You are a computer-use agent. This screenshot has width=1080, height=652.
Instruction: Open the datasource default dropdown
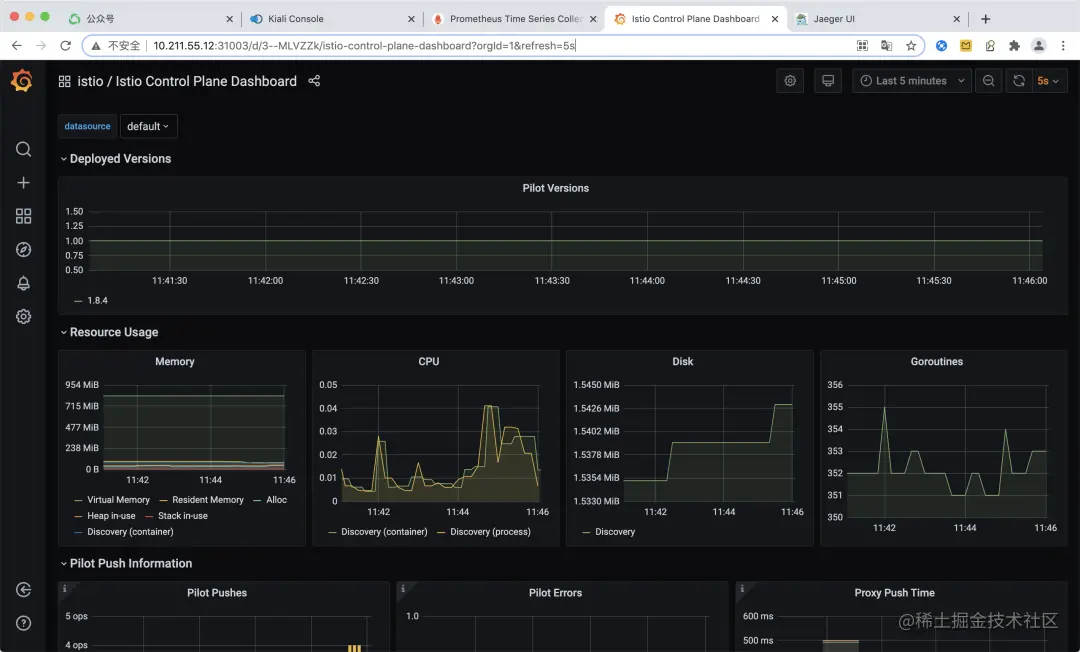(148, 126)
